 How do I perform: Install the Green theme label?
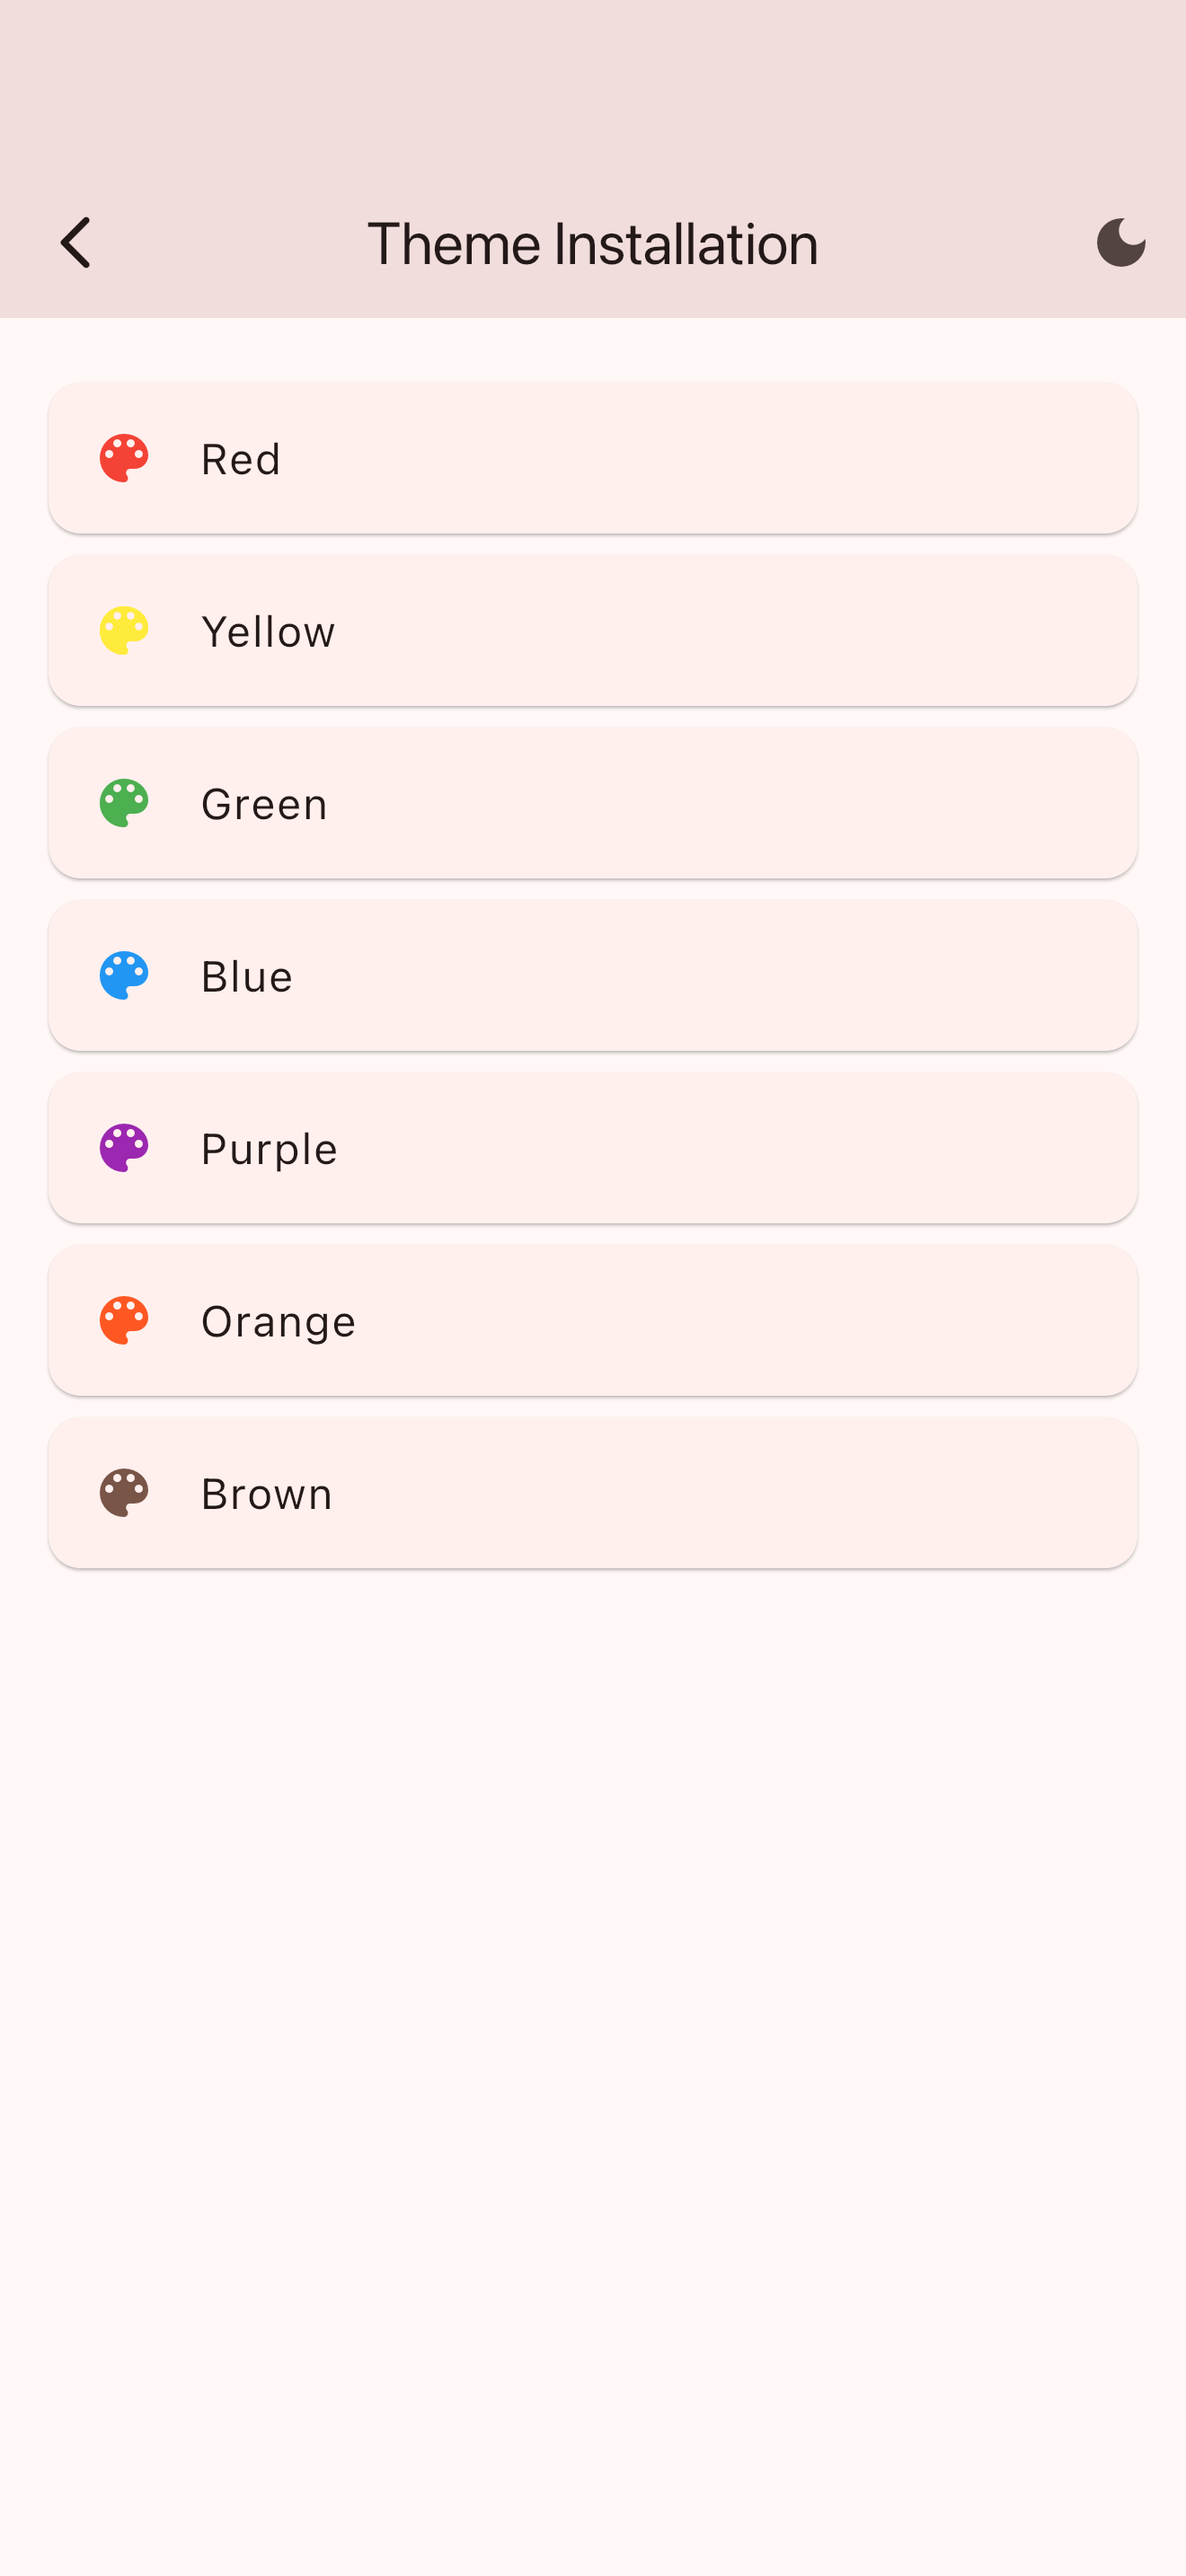click(264, 804)
